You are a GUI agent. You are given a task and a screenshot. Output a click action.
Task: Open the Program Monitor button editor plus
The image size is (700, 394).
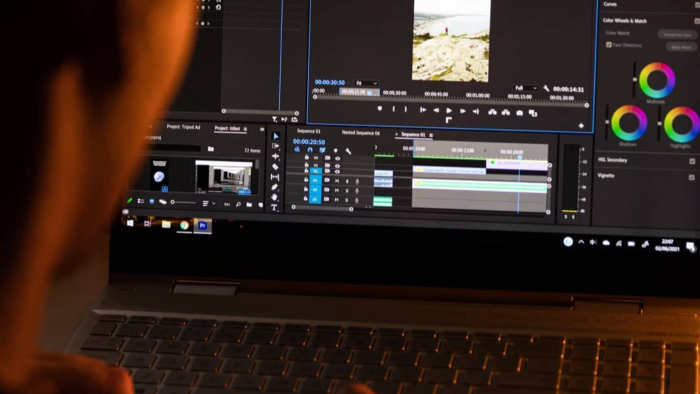(x=581, y=126)
